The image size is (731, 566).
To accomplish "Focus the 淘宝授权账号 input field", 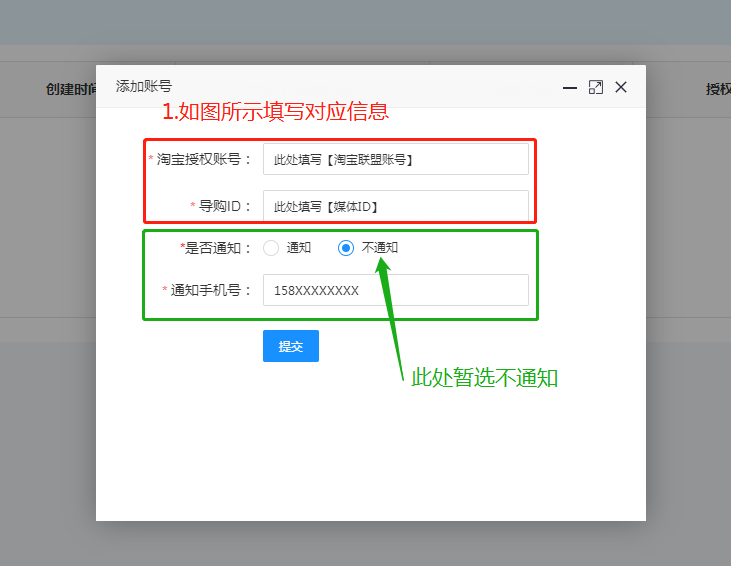I will coord(395,159).
